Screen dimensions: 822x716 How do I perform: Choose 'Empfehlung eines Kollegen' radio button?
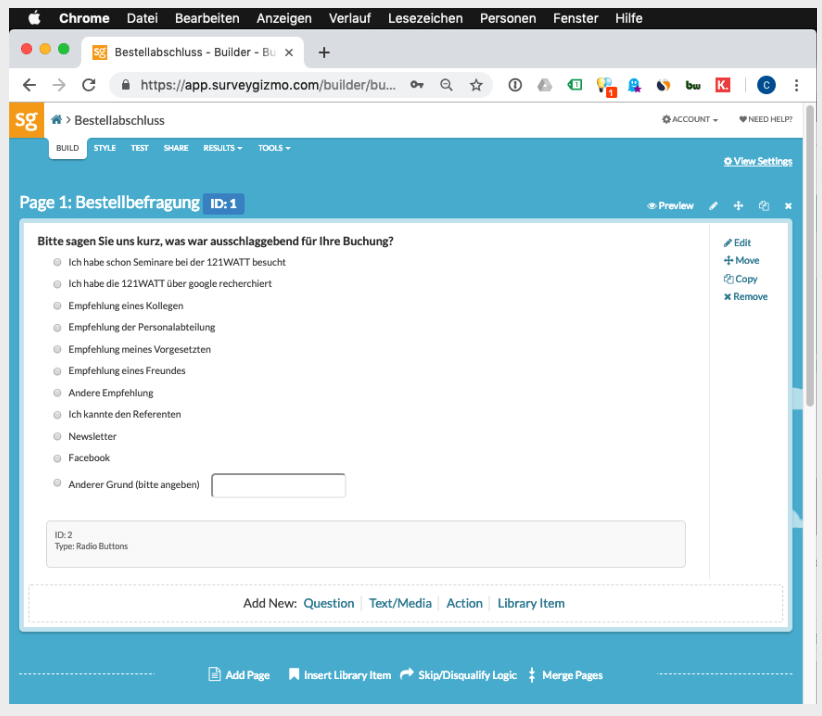pyautogui.click(x=57, y=306)
